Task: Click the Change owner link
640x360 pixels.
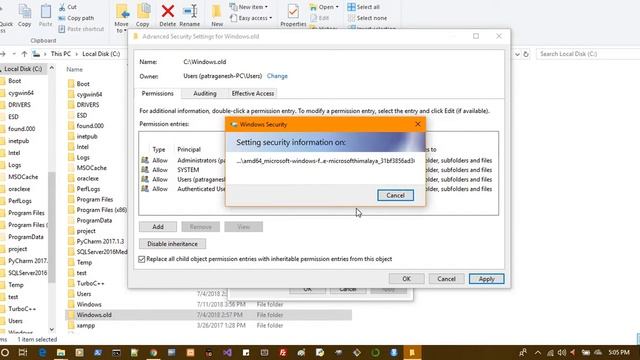Action: point(277,76)
